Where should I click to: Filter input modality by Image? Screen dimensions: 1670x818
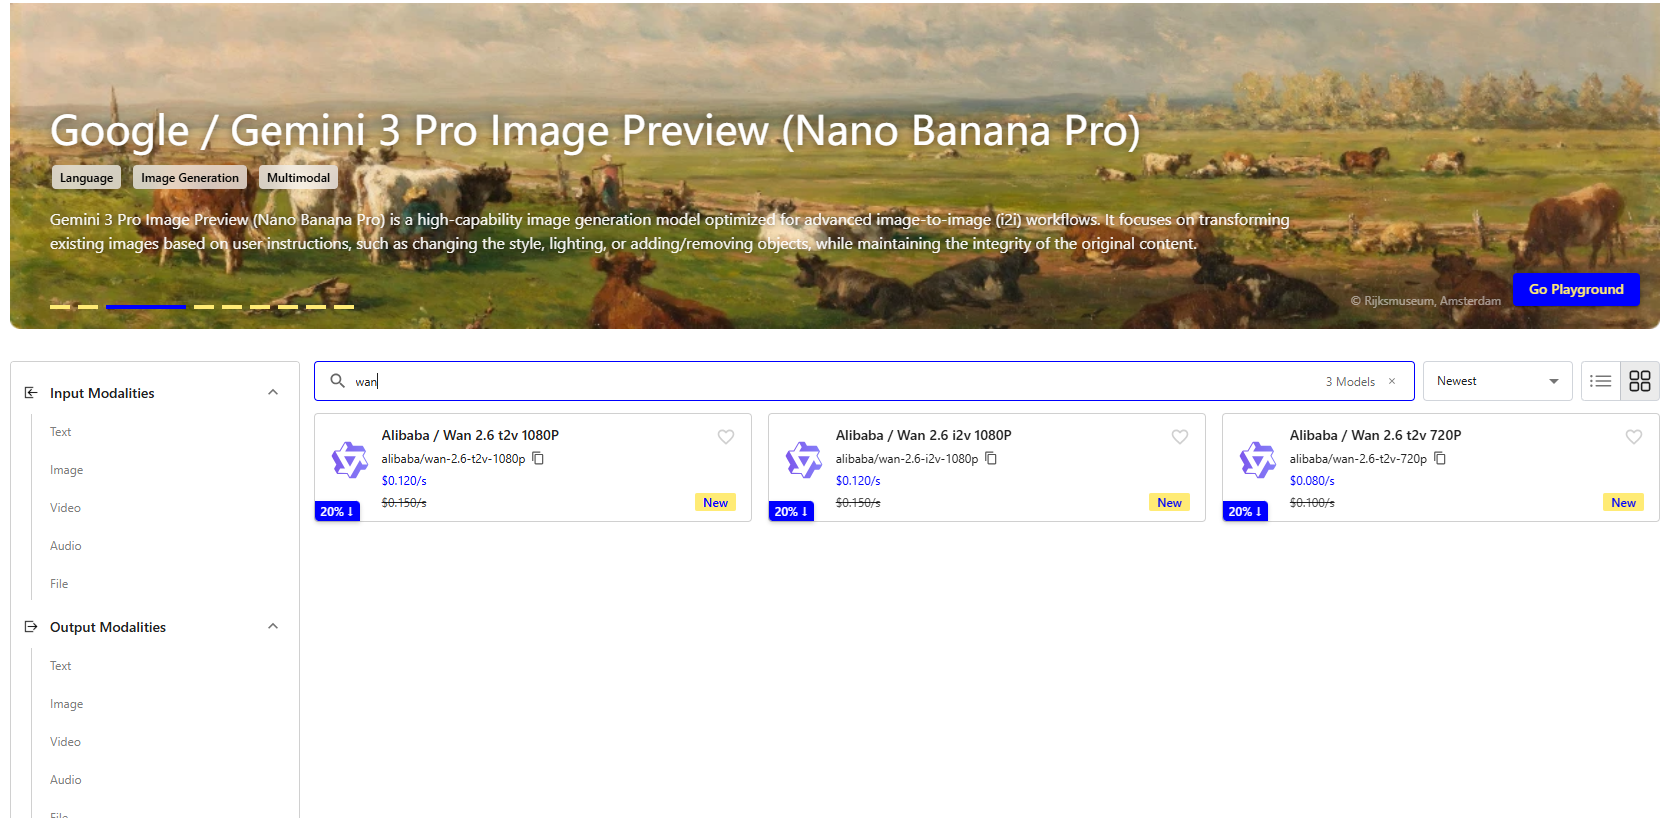(x=66, y=470)
